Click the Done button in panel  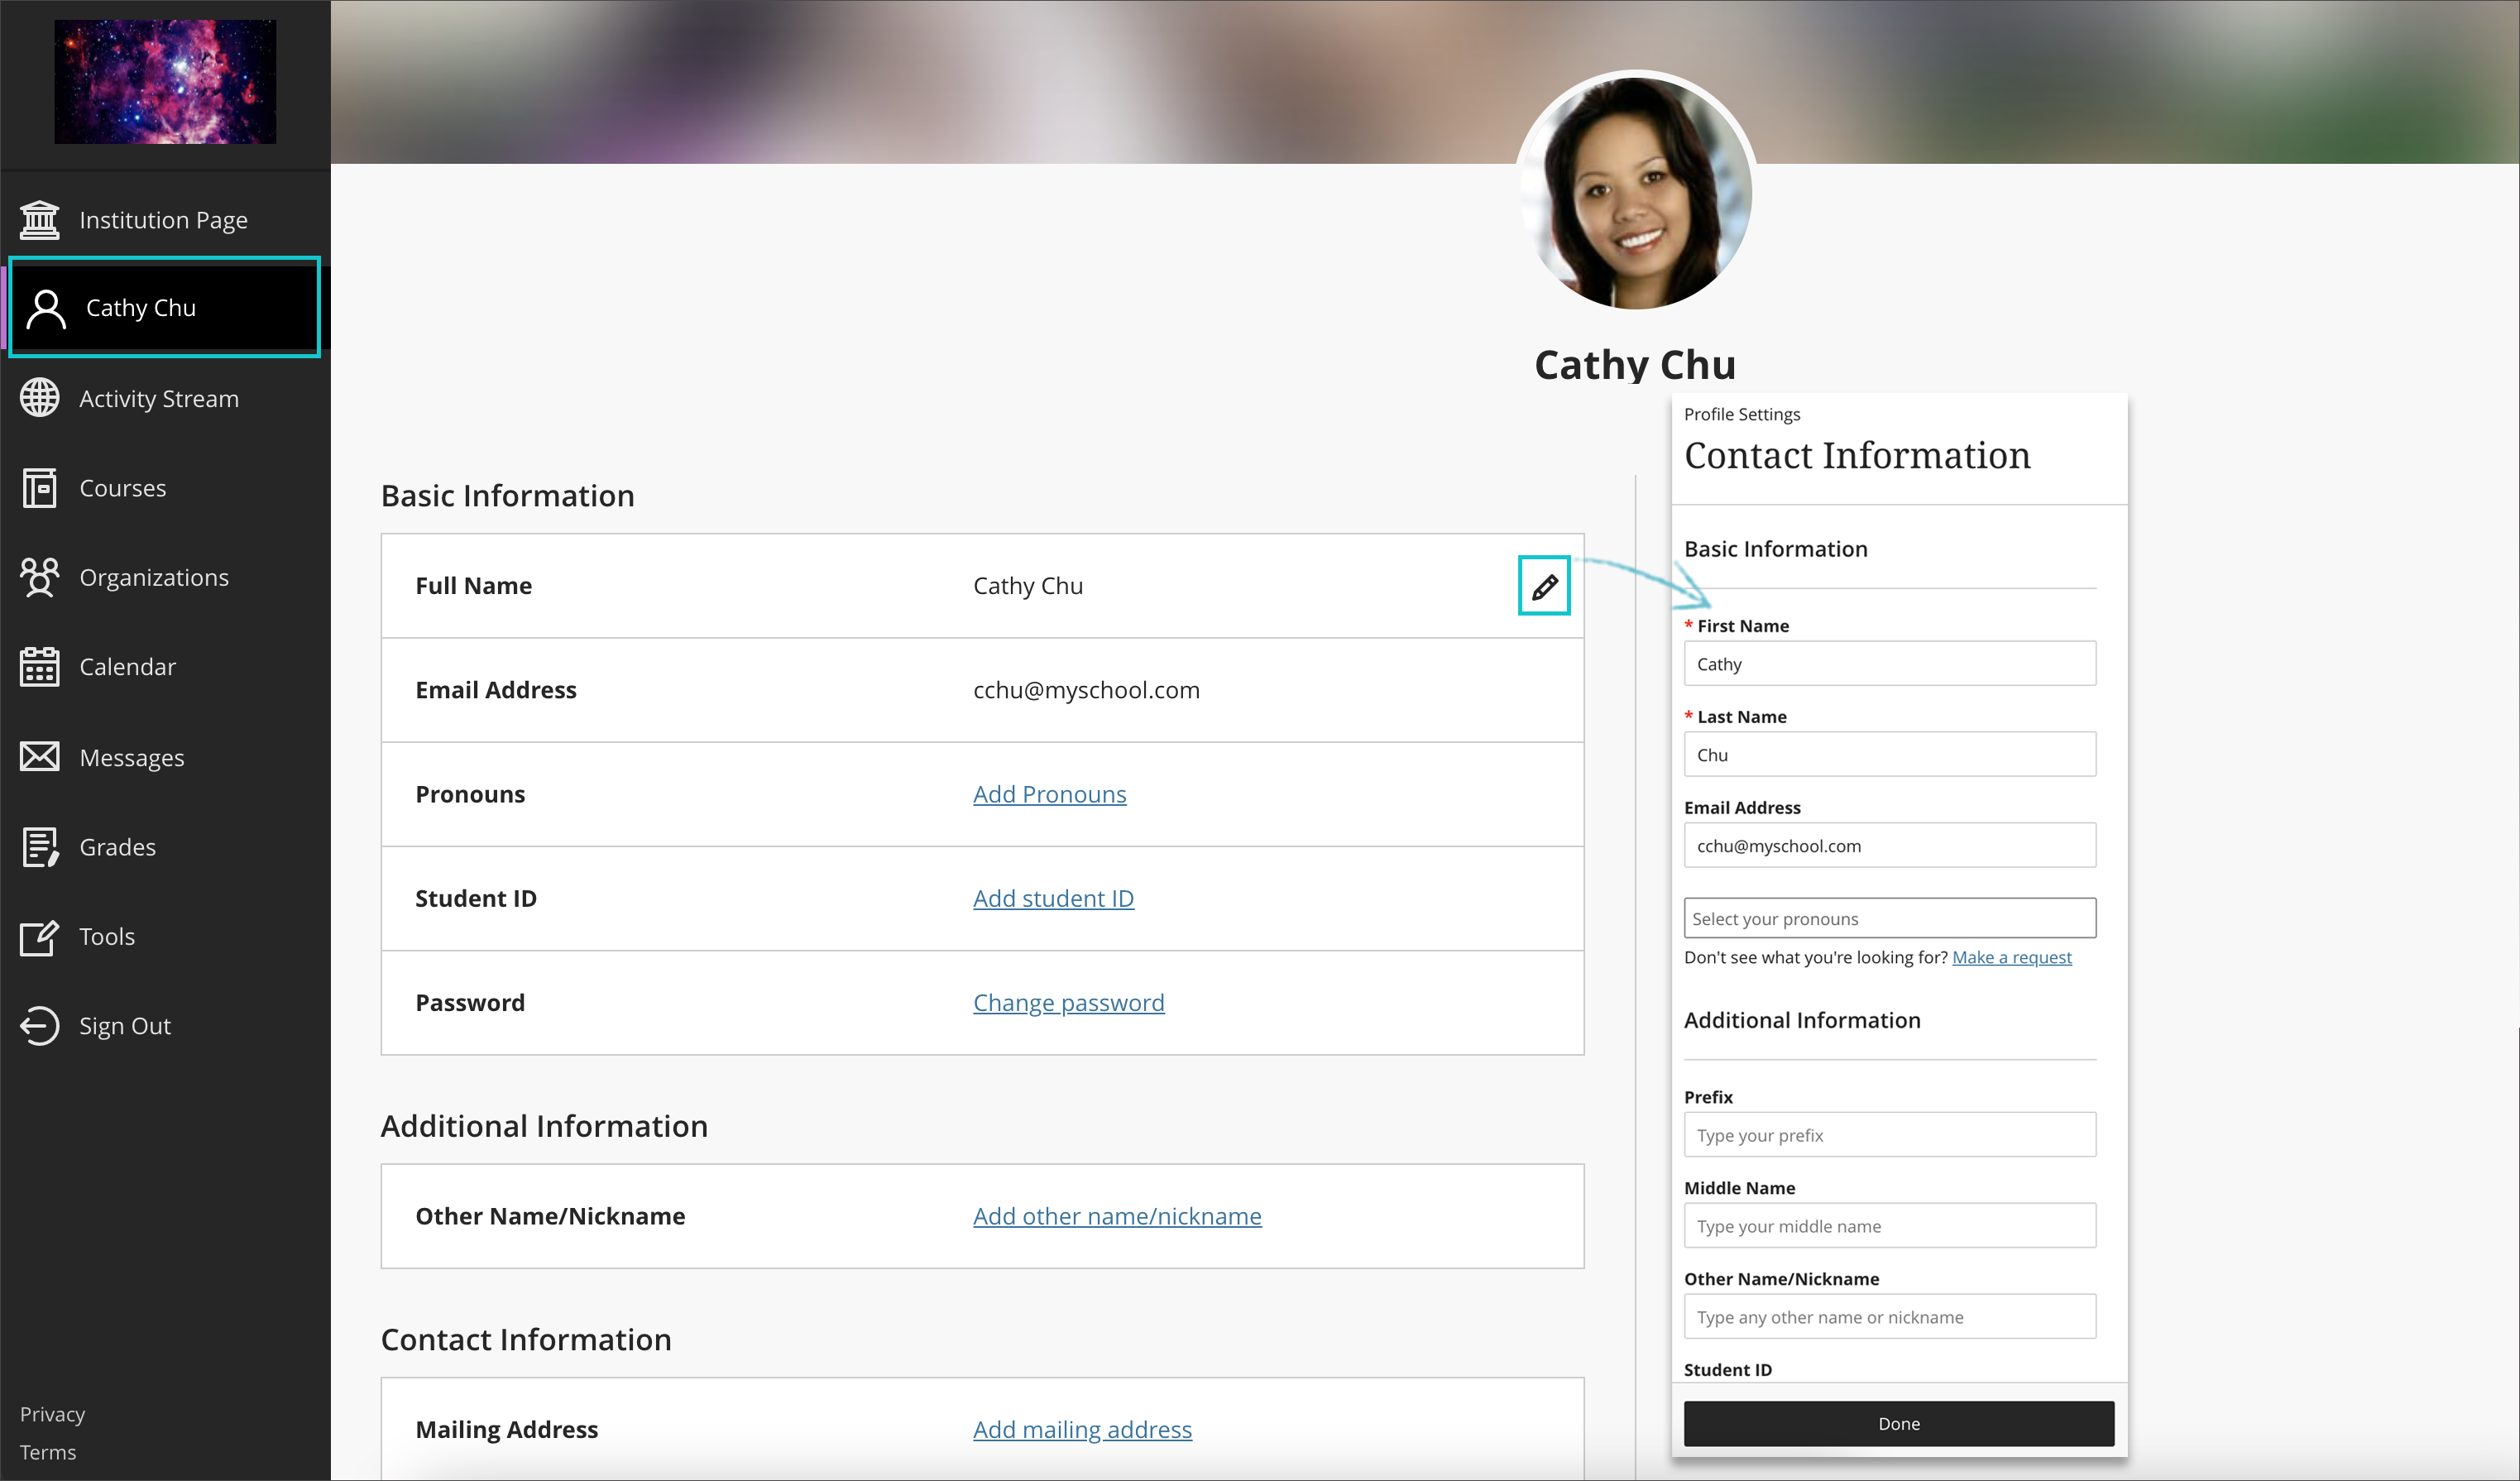[1898, 1423]
